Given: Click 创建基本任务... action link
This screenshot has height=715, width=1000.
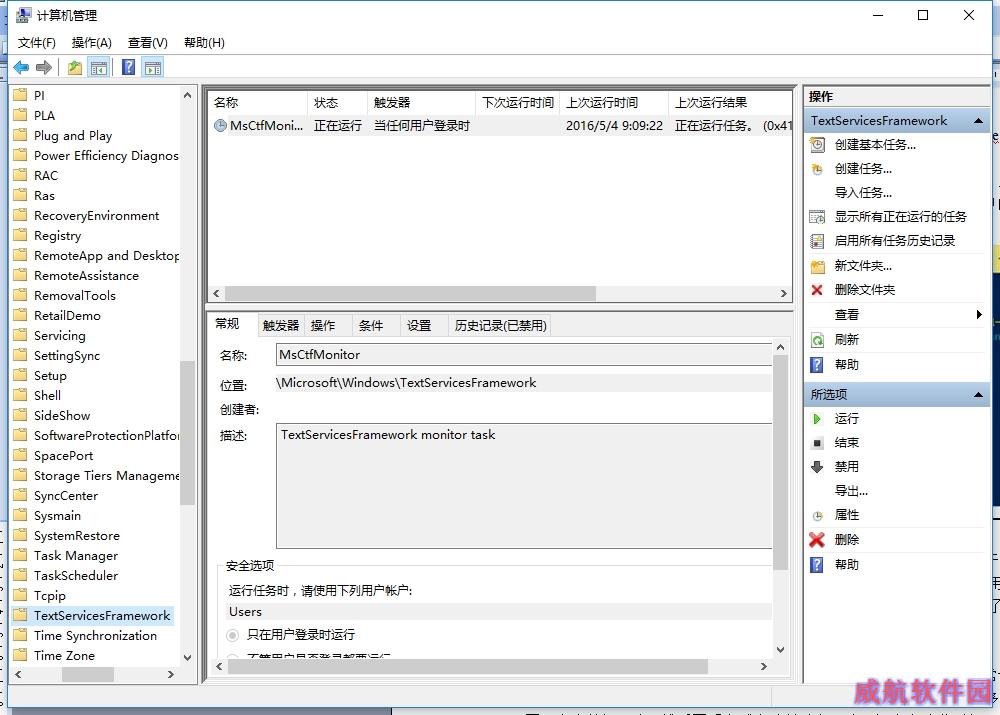Looking at the screenshot, I should click(876, 145).
